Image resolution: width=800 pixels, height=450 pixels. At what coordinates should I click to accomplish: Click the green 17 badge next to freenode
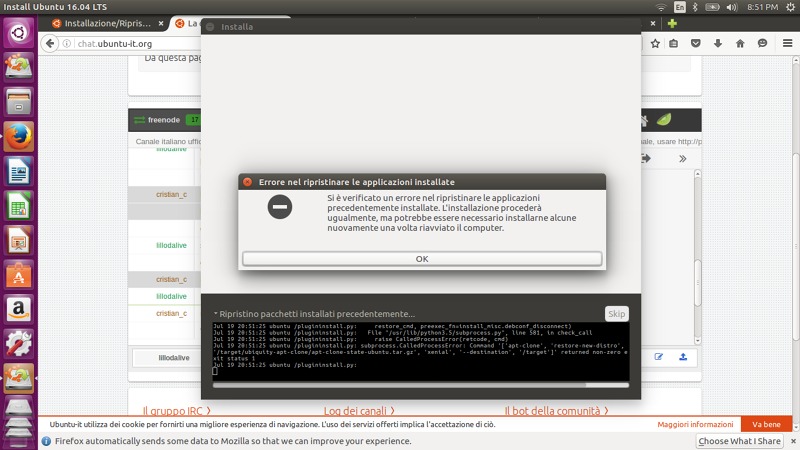point(194,120)
